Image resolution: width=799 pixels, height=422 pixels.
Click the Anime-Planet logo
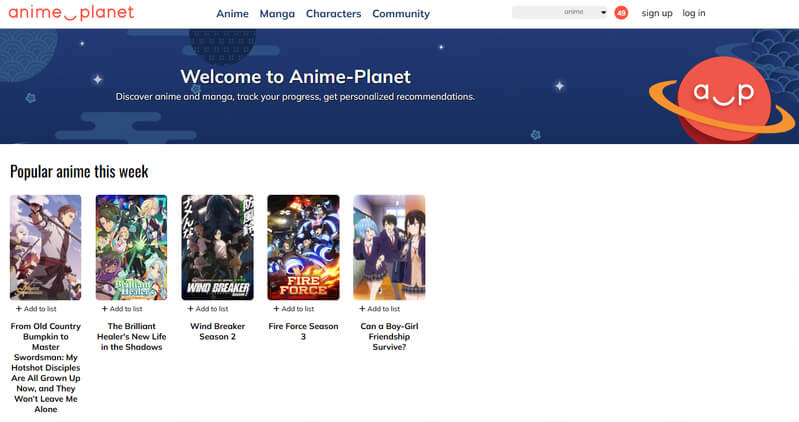point(71,13)
